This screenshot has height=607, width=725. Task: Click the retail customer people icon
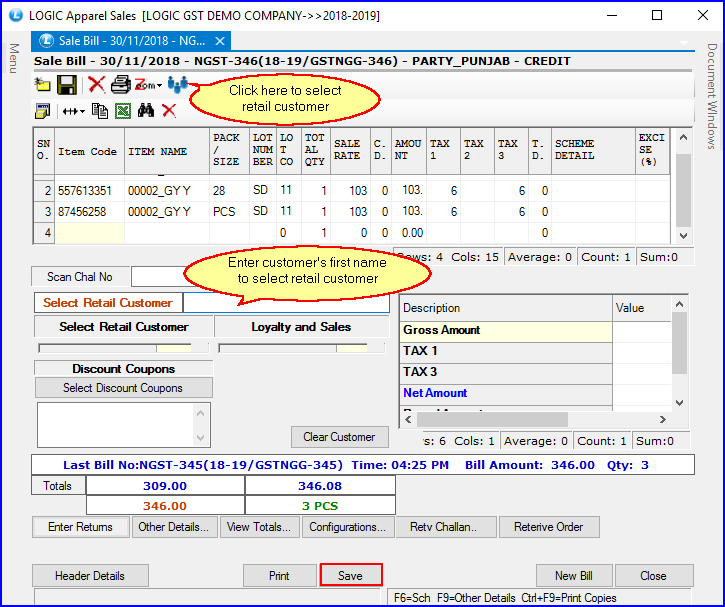(177, 84)
